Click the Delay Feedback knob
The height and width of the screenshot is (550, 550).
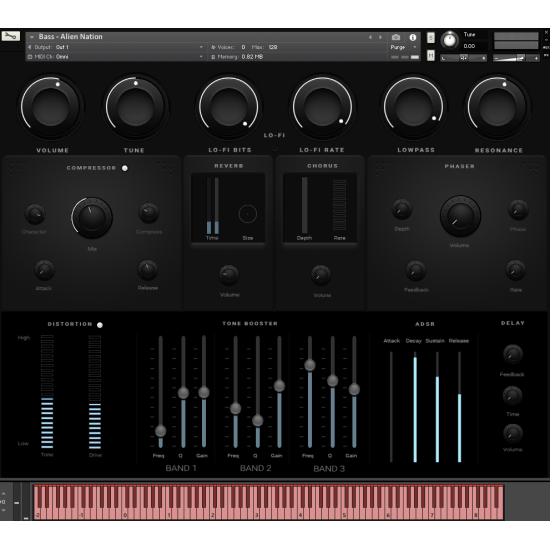512,355
